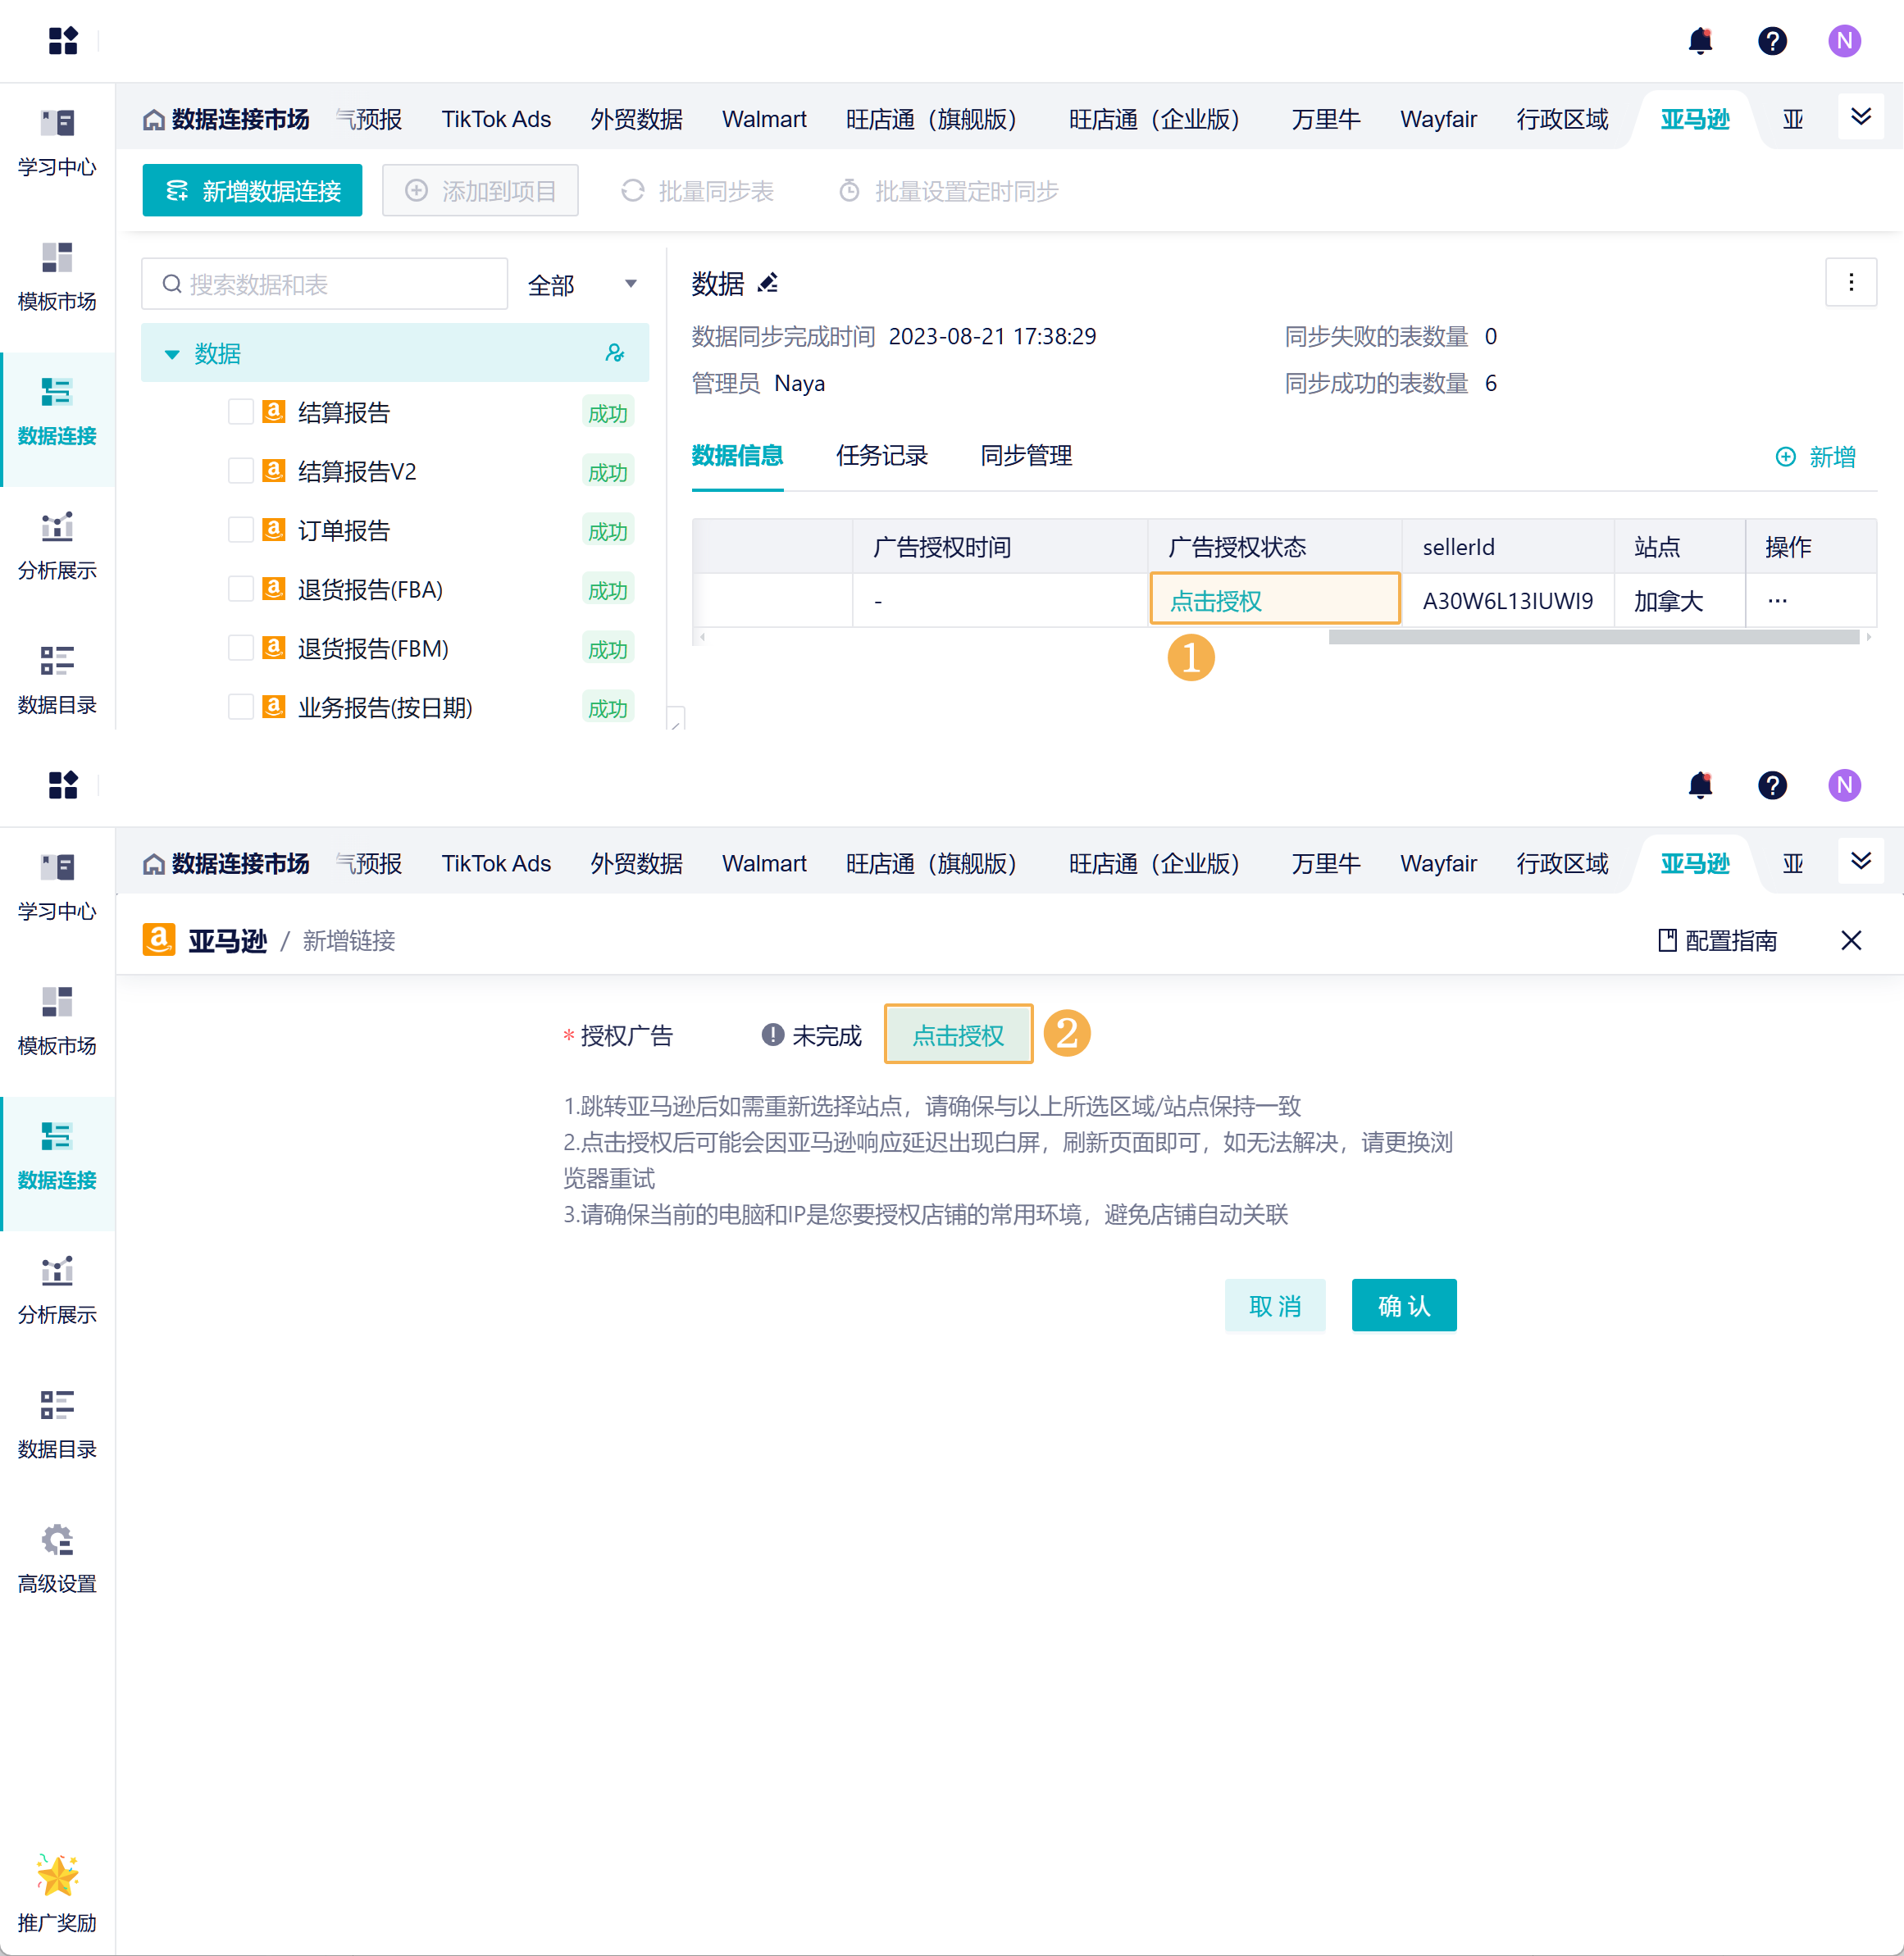The height and width of the screenshot is (1956, 1904).
Task: Click the 确认 button
Action: click(x=1404, y=1306)
